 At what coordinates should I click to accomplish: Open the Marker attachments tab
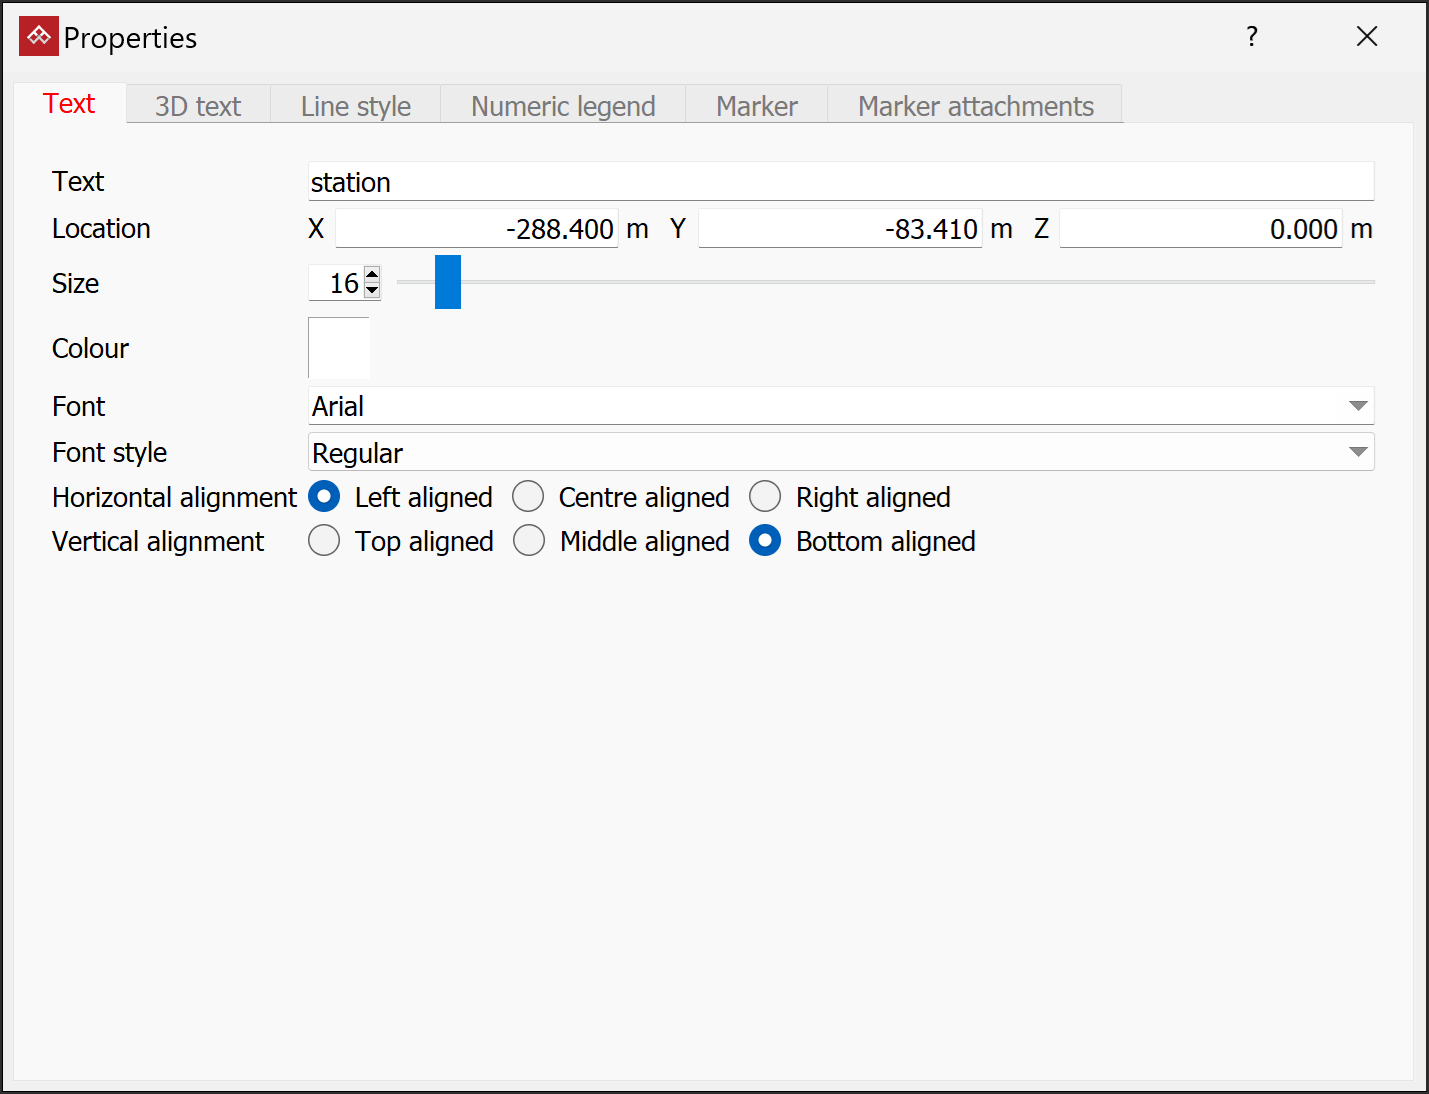(975, 106)
